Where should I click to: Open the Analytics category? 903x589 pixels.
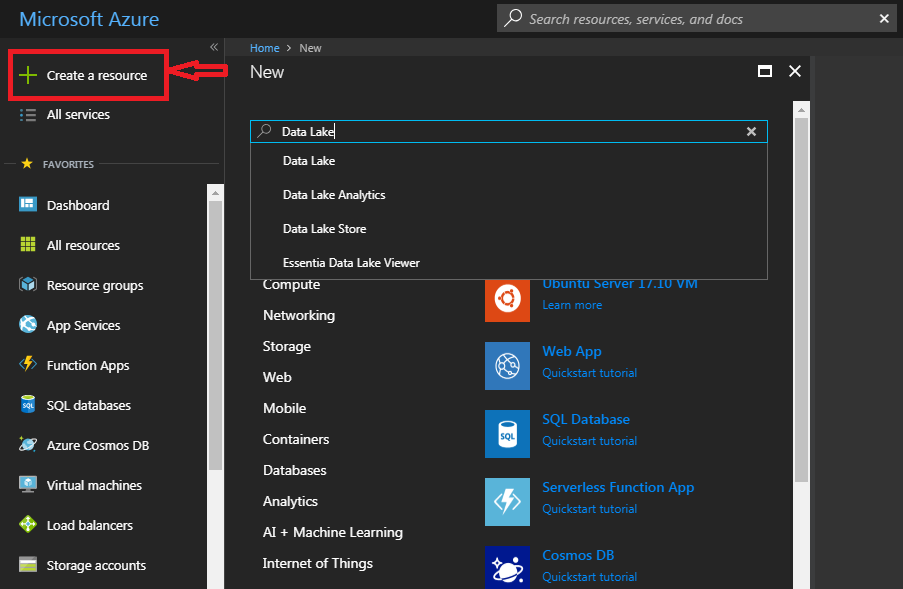(x=290, y=501)
